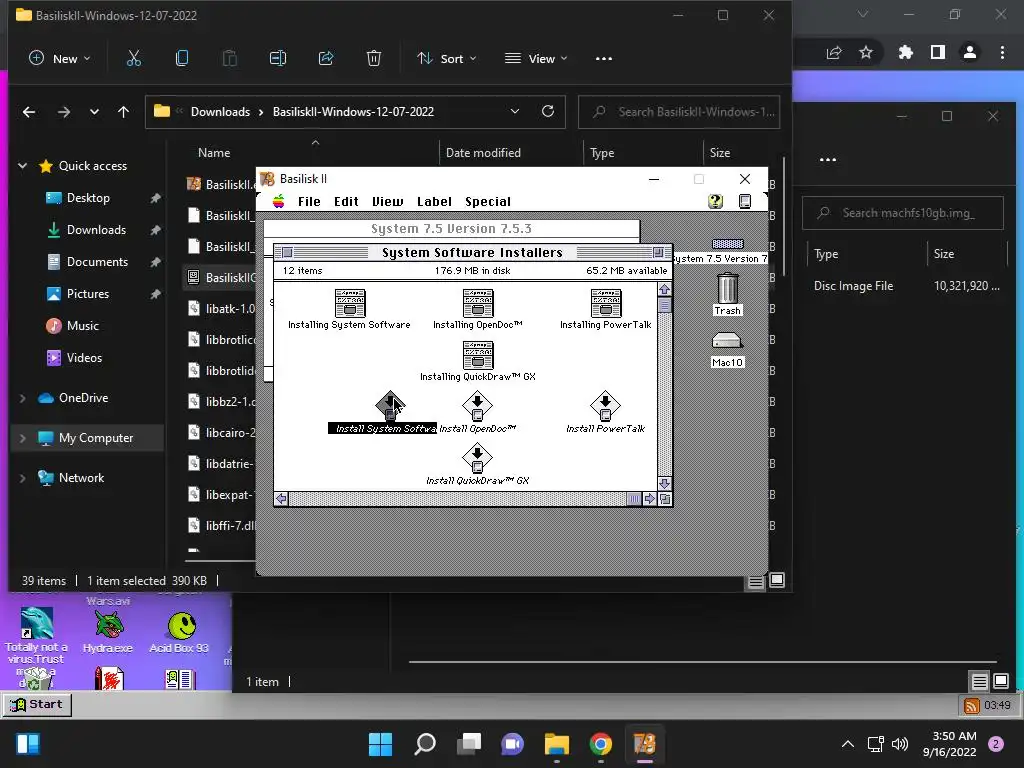Select the System 7.5 Version disk icon
Viewport: 1024px width, 768px height.
coord(728,244)
